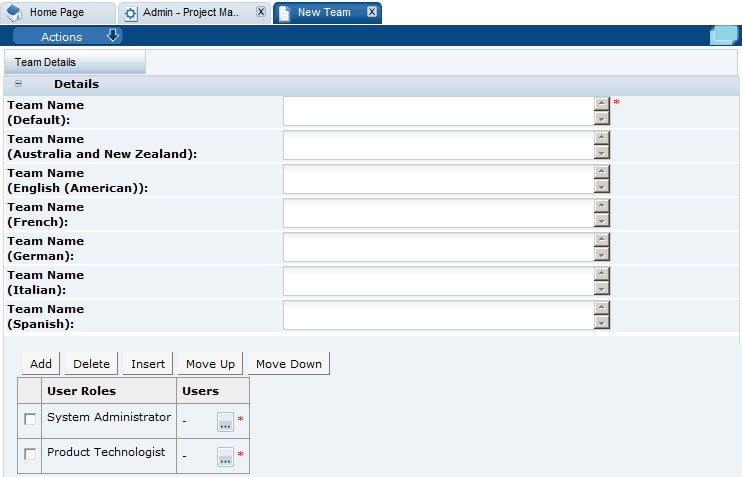Click the Insert button
Image resolution: width=742 pixels, height=477 pixels.
tap(148, 363)
